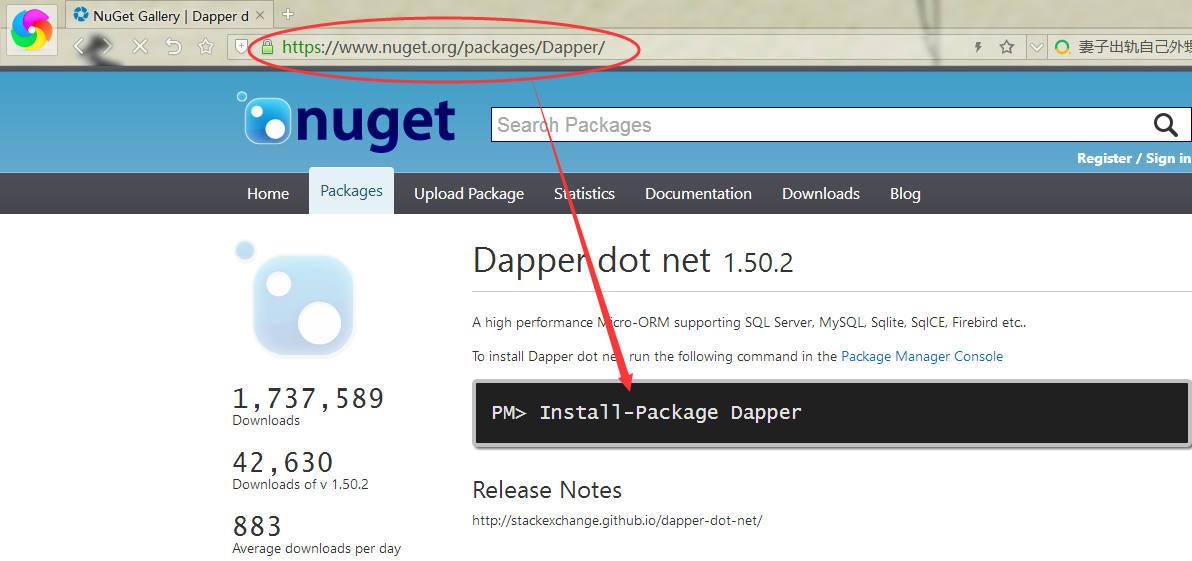Open Statistics menu item
This screenshot has width=1192, height=561.
584,194
